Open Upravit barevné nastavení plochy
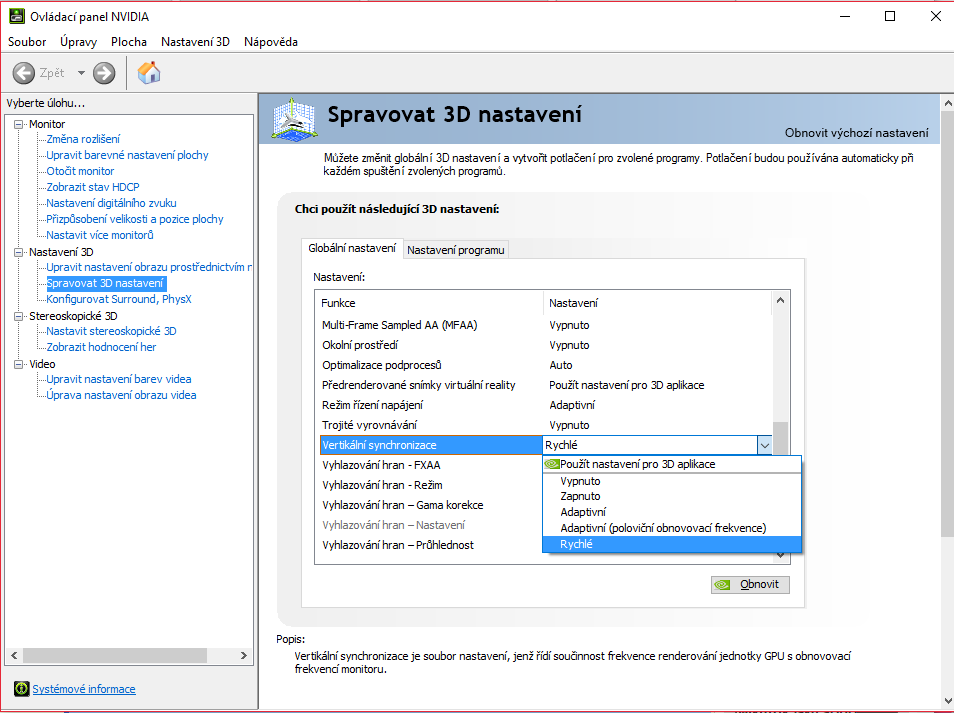Viewport: 954px width, 713px height. (127, 155)
